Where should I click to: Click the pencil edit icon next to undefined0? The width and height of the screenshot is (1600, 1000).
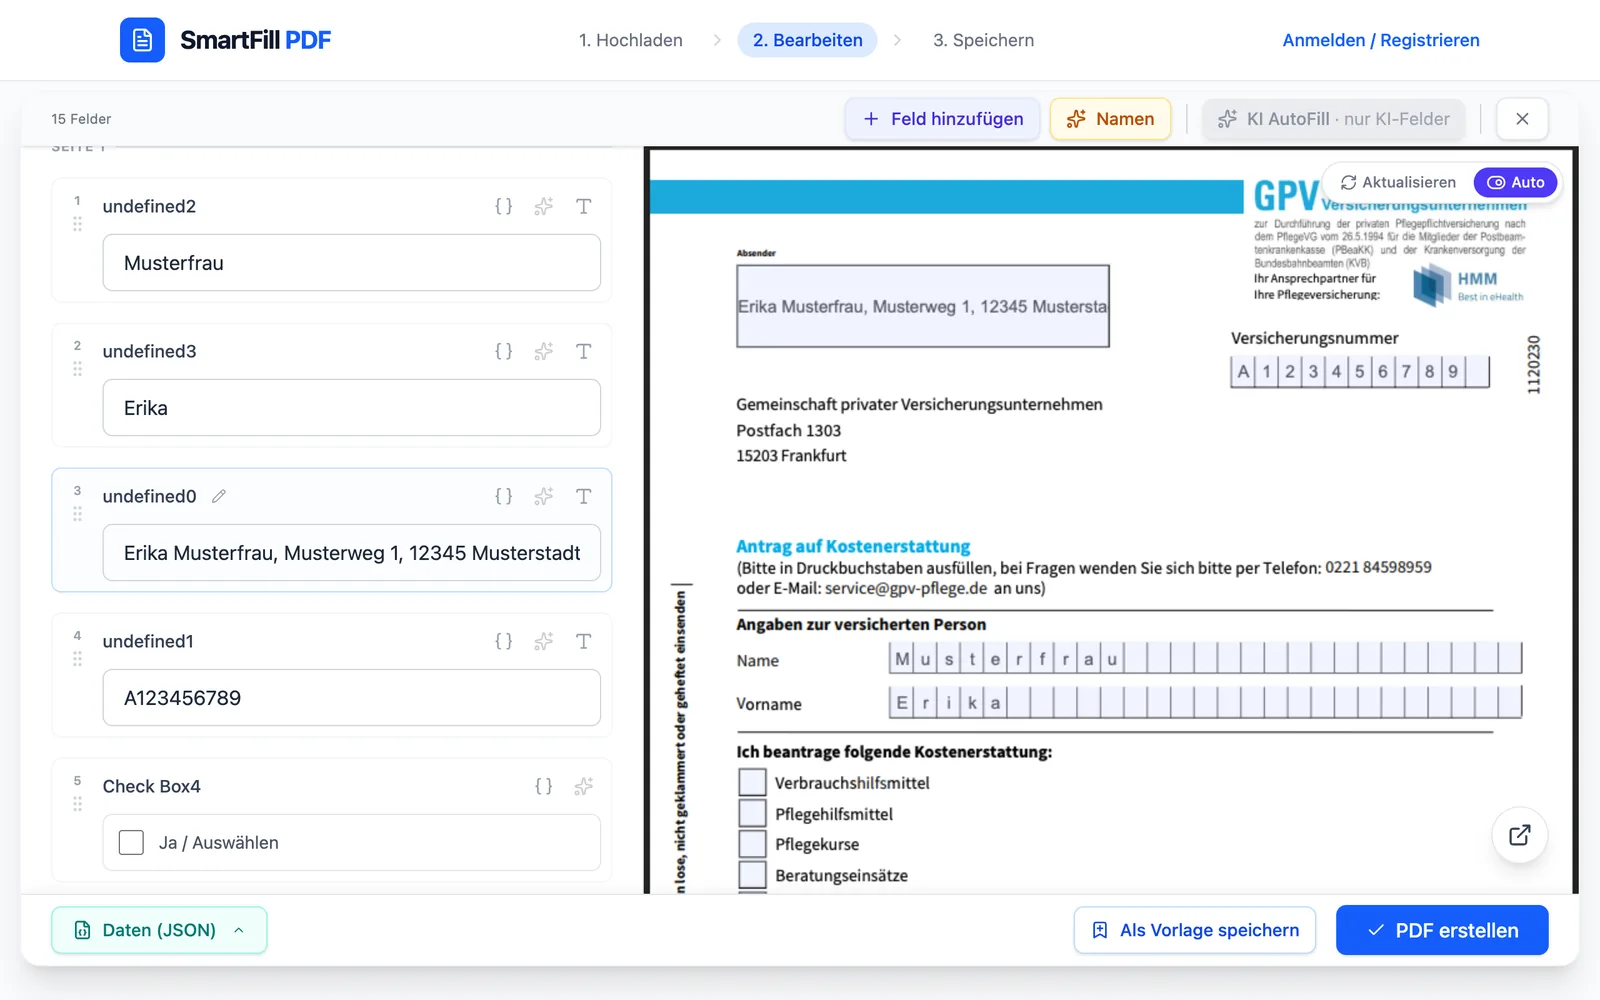coord(219,496)
